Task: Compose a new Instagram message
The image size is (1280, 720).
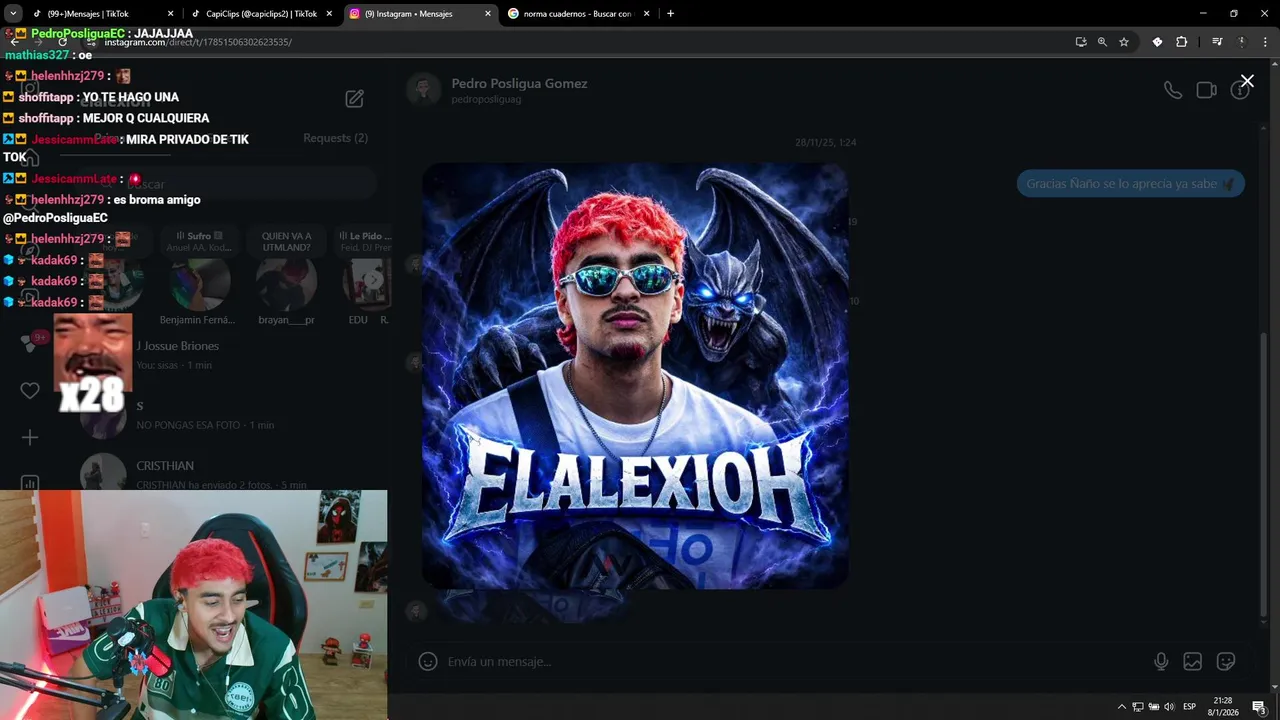Action: click(355, 98)
